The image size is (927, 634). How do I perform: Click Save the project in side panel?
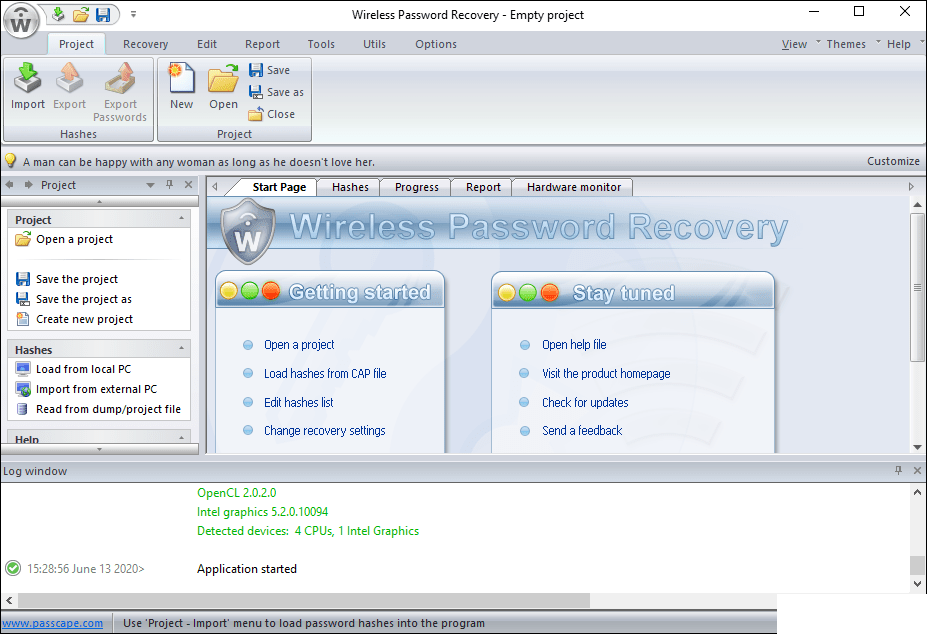point(66,279)
